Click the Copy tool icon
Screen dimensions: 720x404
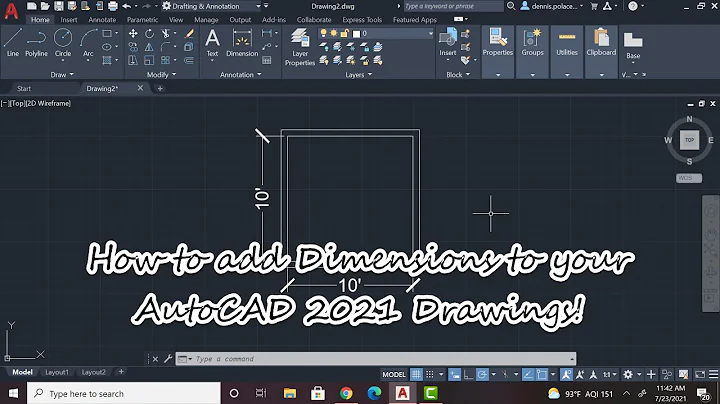point(133,47)
